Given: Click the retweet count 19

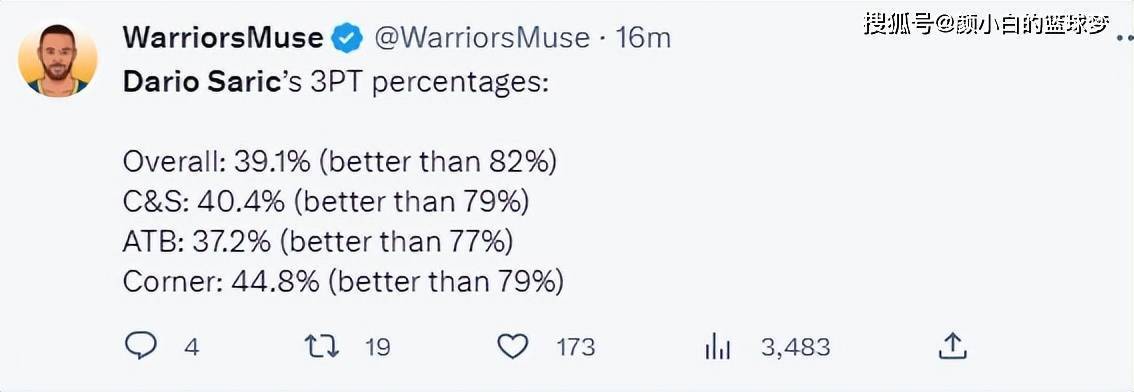Looking at the screenshot, I should tap(378, 348).
